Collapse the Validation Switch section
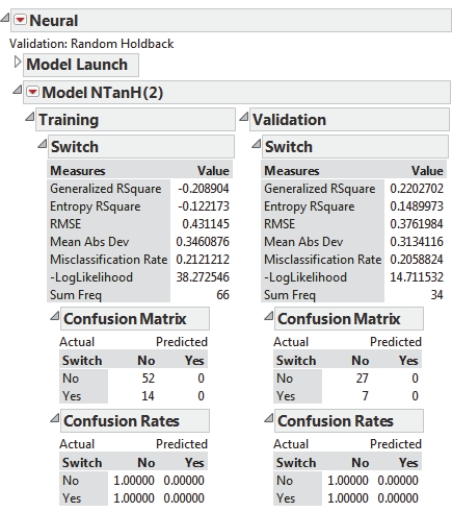The height and width of the screenshot is (512, 452). click(256, 144)
